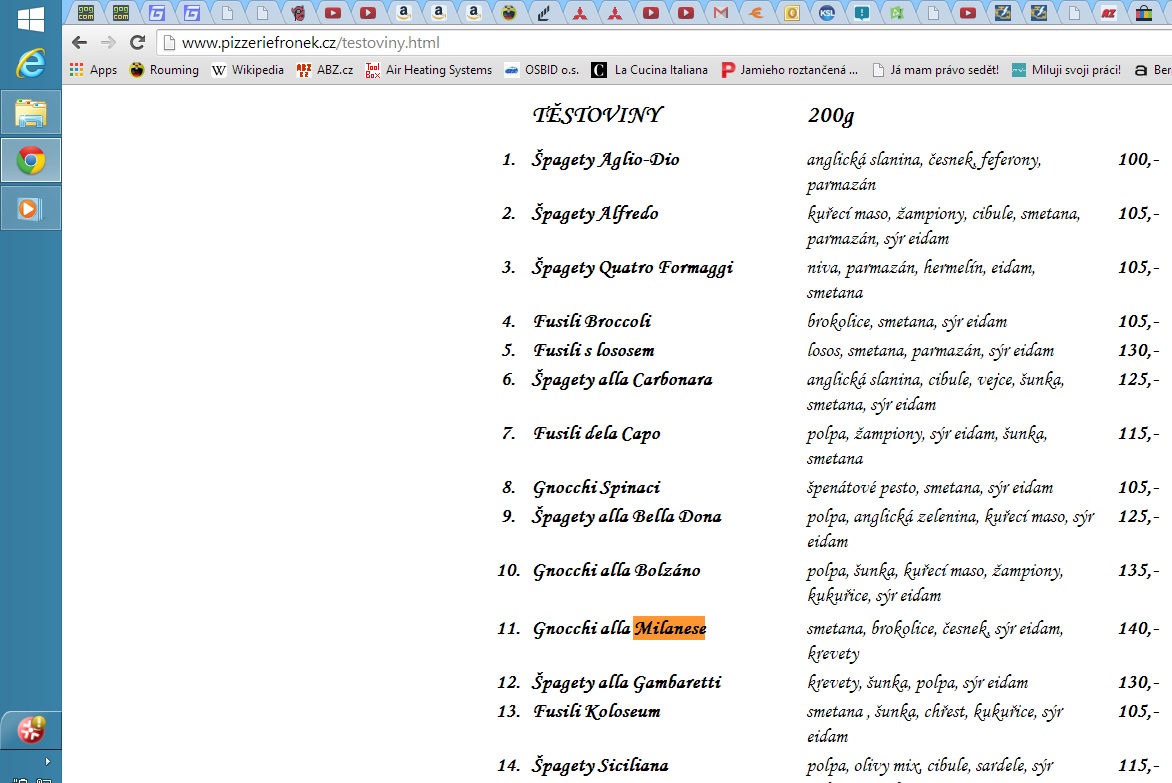The image size is (1172, 783).
Task: Select the Špagety alla Bella Dona item
Action: tap(626, 516)
